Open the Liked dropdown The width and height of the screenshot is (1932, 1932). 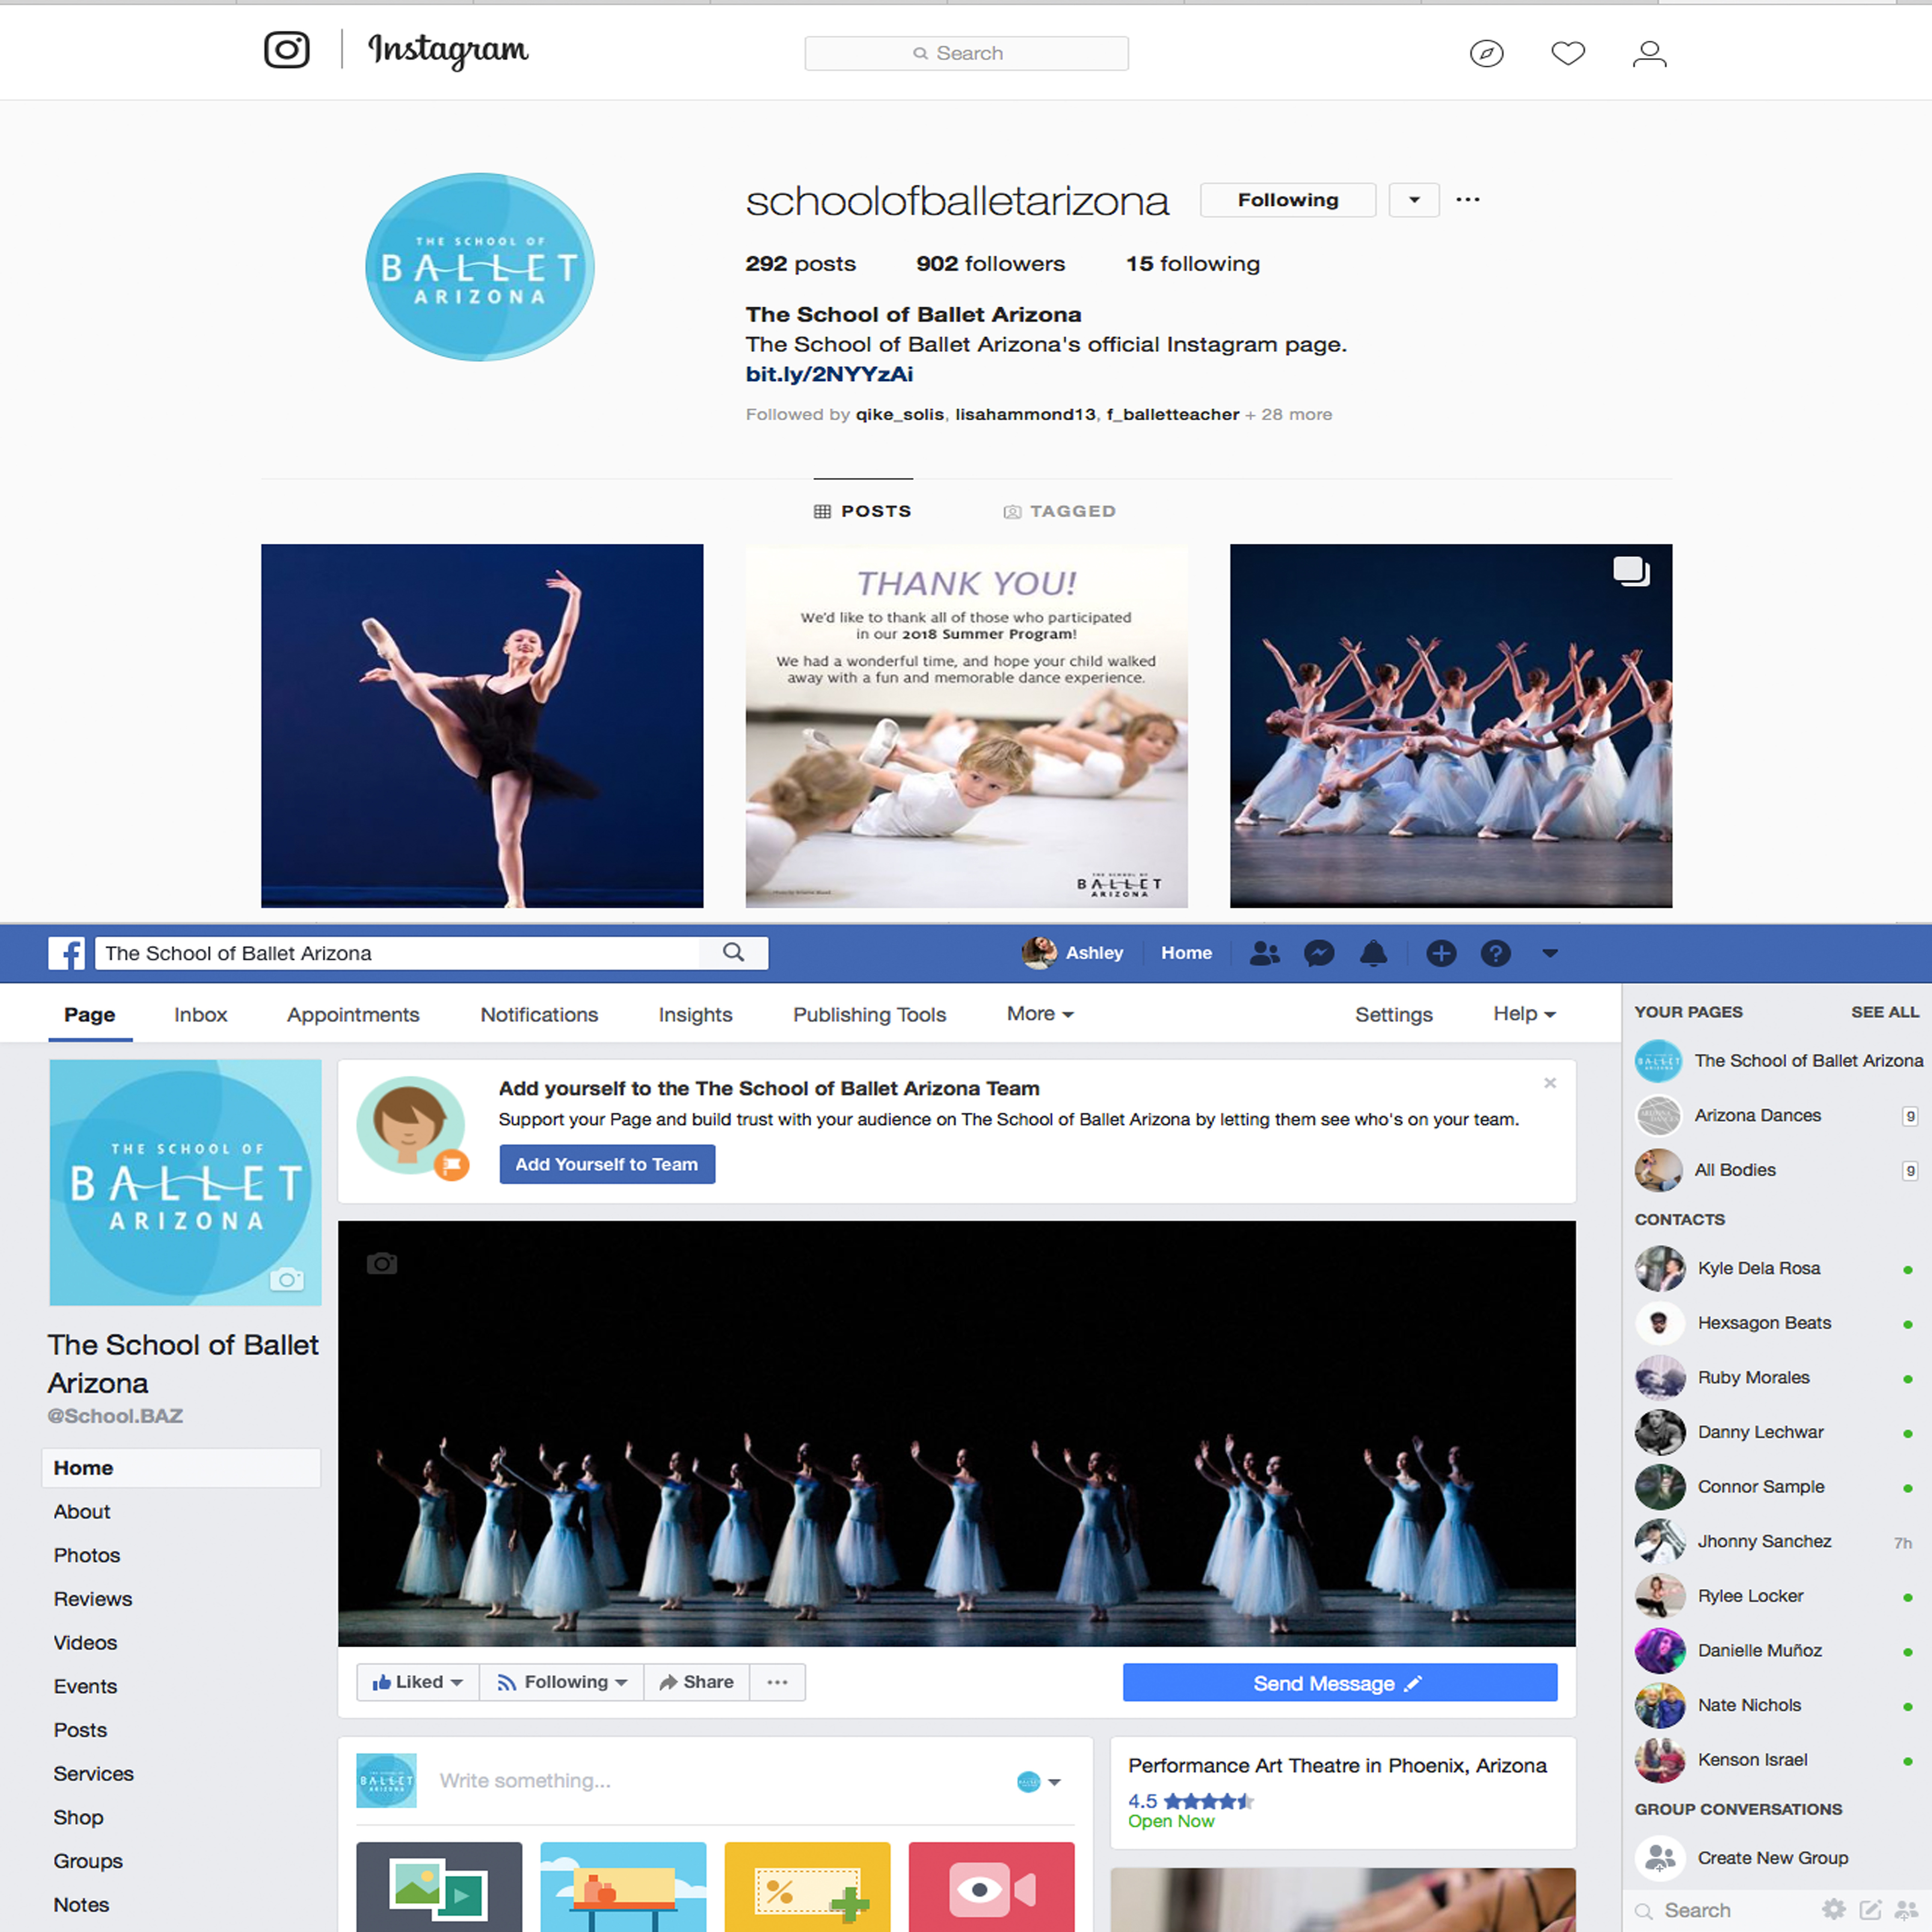coord(417,1682)
